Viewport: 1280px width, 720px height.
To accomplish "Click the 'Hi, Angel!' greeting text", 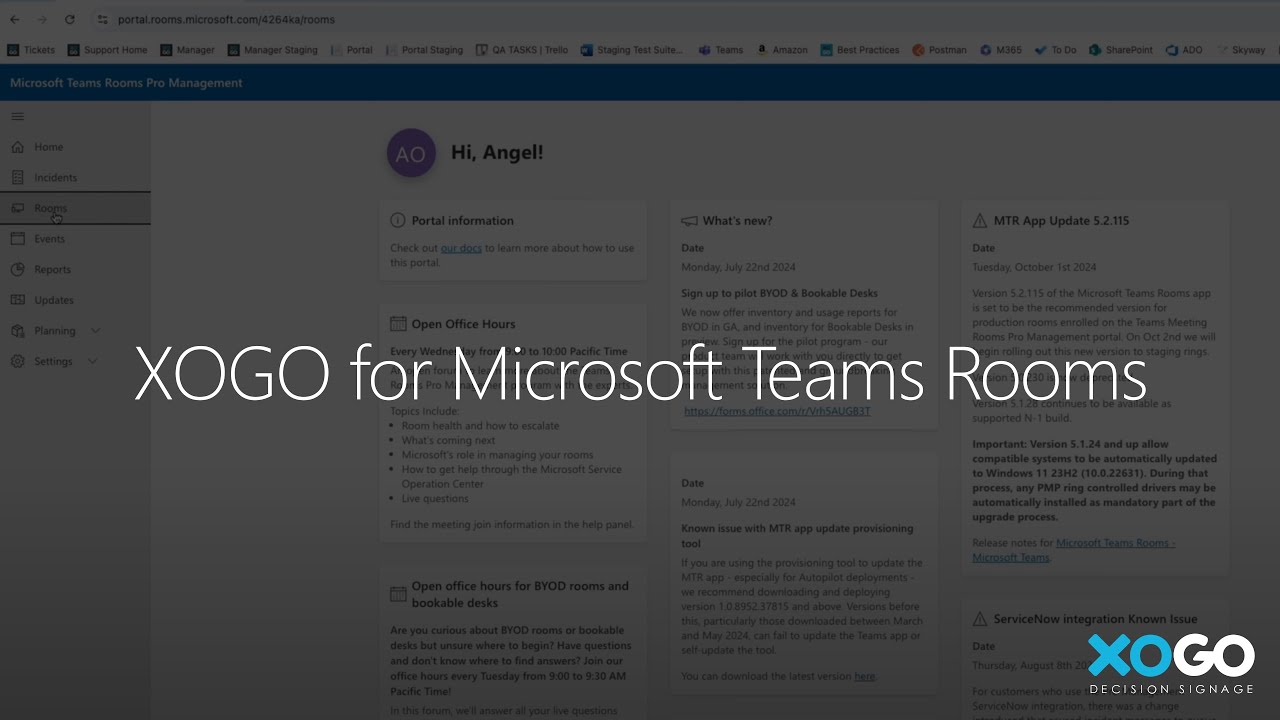I will (497, 153).
